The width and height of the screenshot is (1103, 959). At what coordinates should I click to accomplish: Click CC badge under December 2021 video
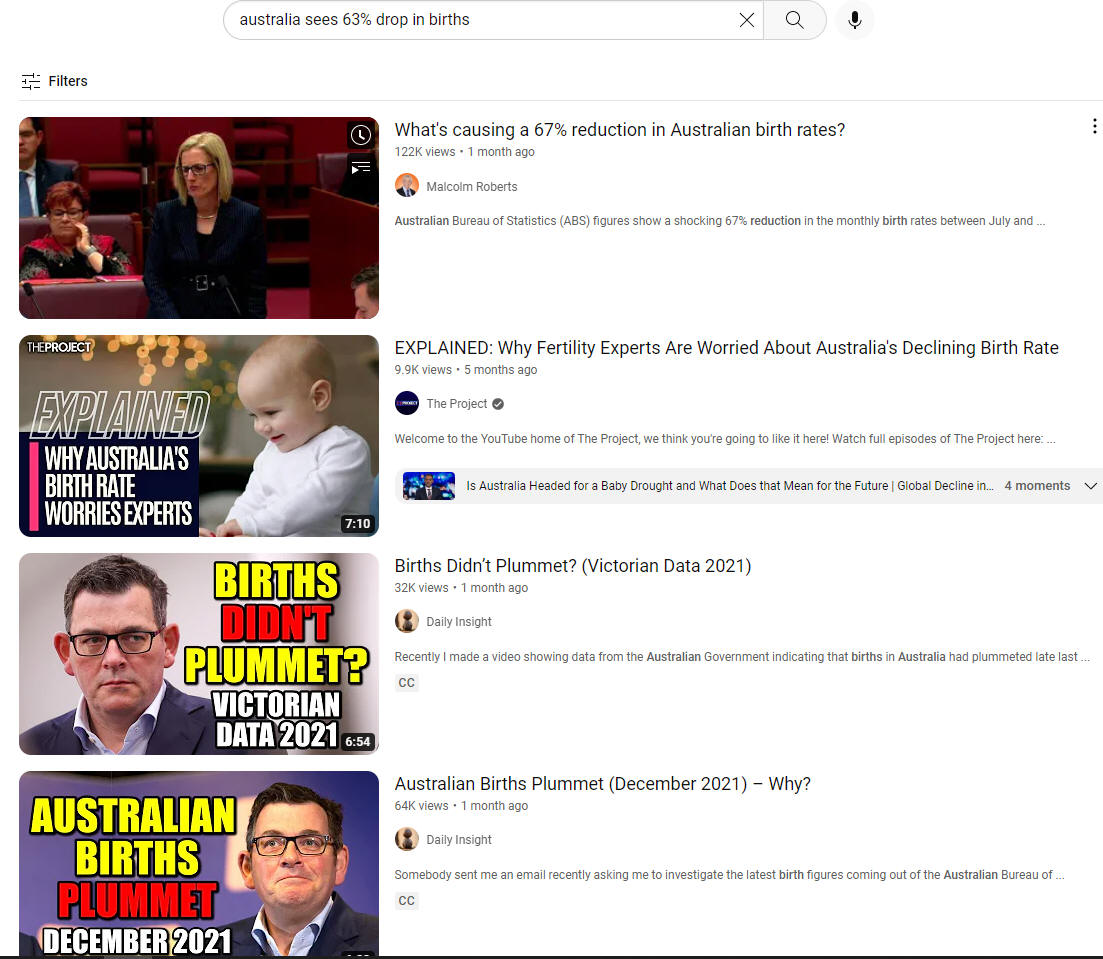tap(407, 901)
